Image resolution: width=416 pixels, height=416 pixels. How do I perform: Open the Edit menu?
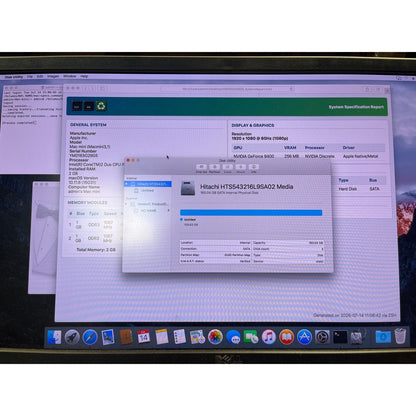[40, 76]
